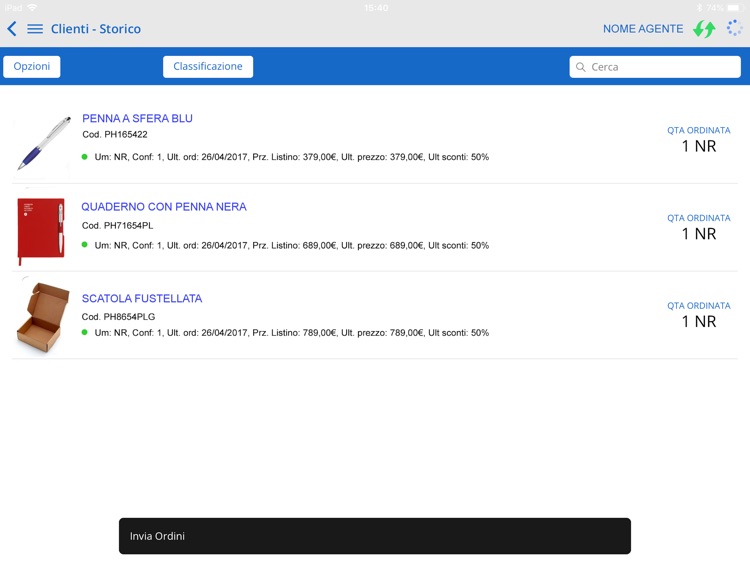Open the Classificazione filter
Screen dimensions: 750x562
coord(208,66)
